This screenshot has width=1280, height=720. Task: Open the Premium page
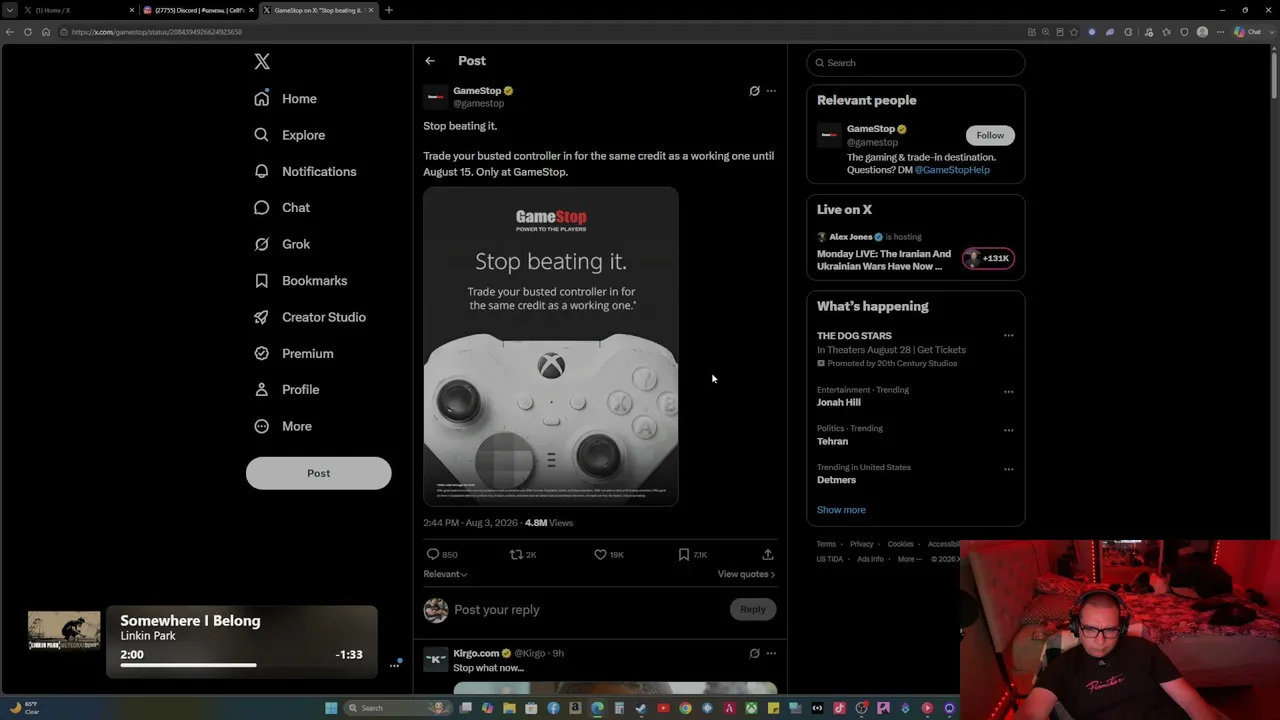293,354
